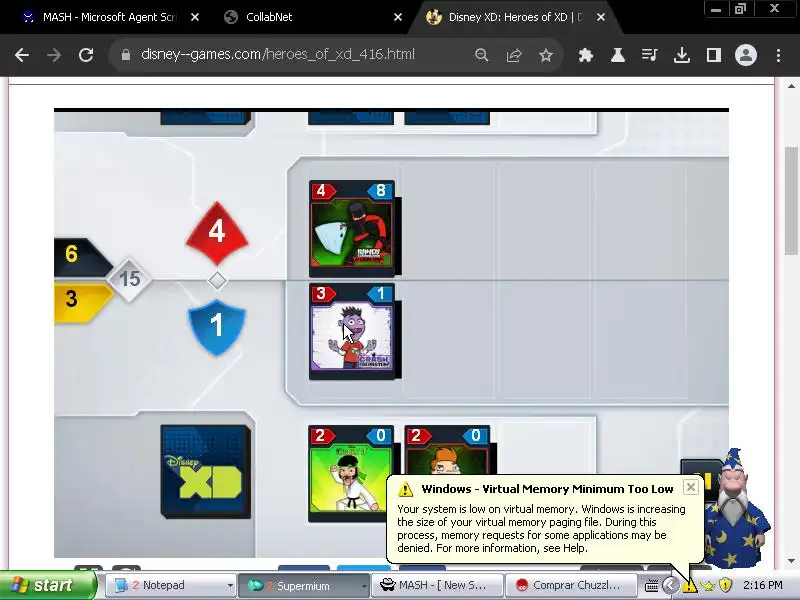Close the Disney XD browser tab
This screenshot has width=800, height=600.
pyautogui.click(x=601, y=17)
